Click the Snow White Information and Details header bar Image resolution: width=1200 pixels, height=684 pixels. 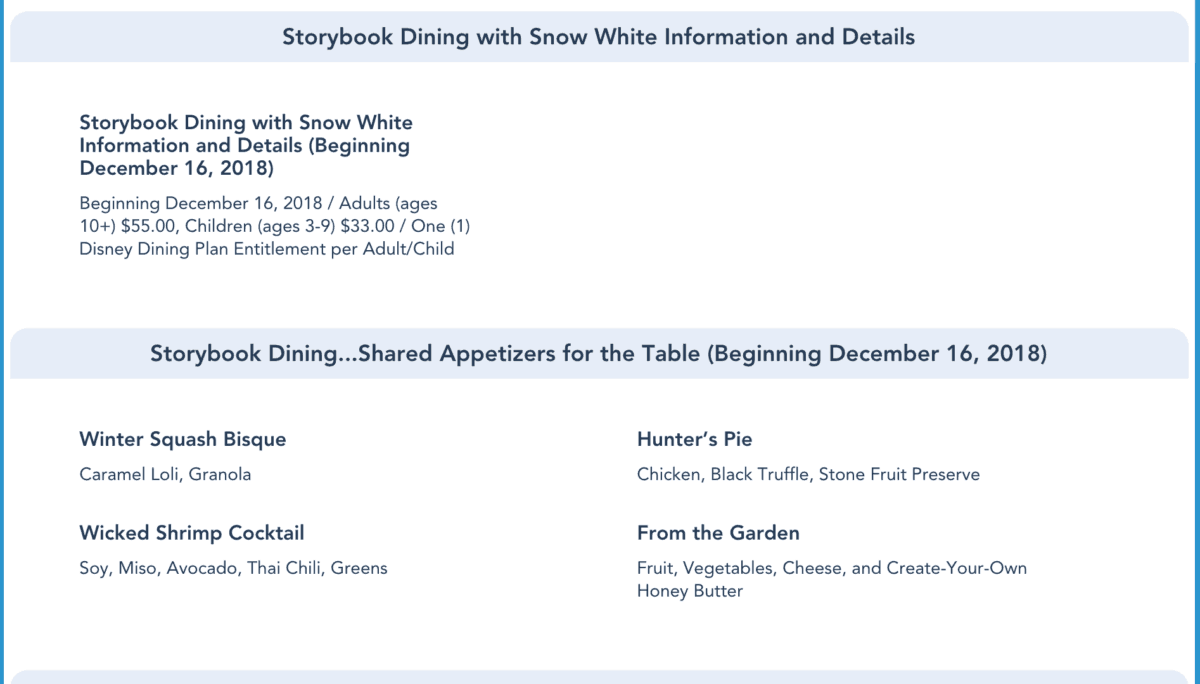coord(598,38)
